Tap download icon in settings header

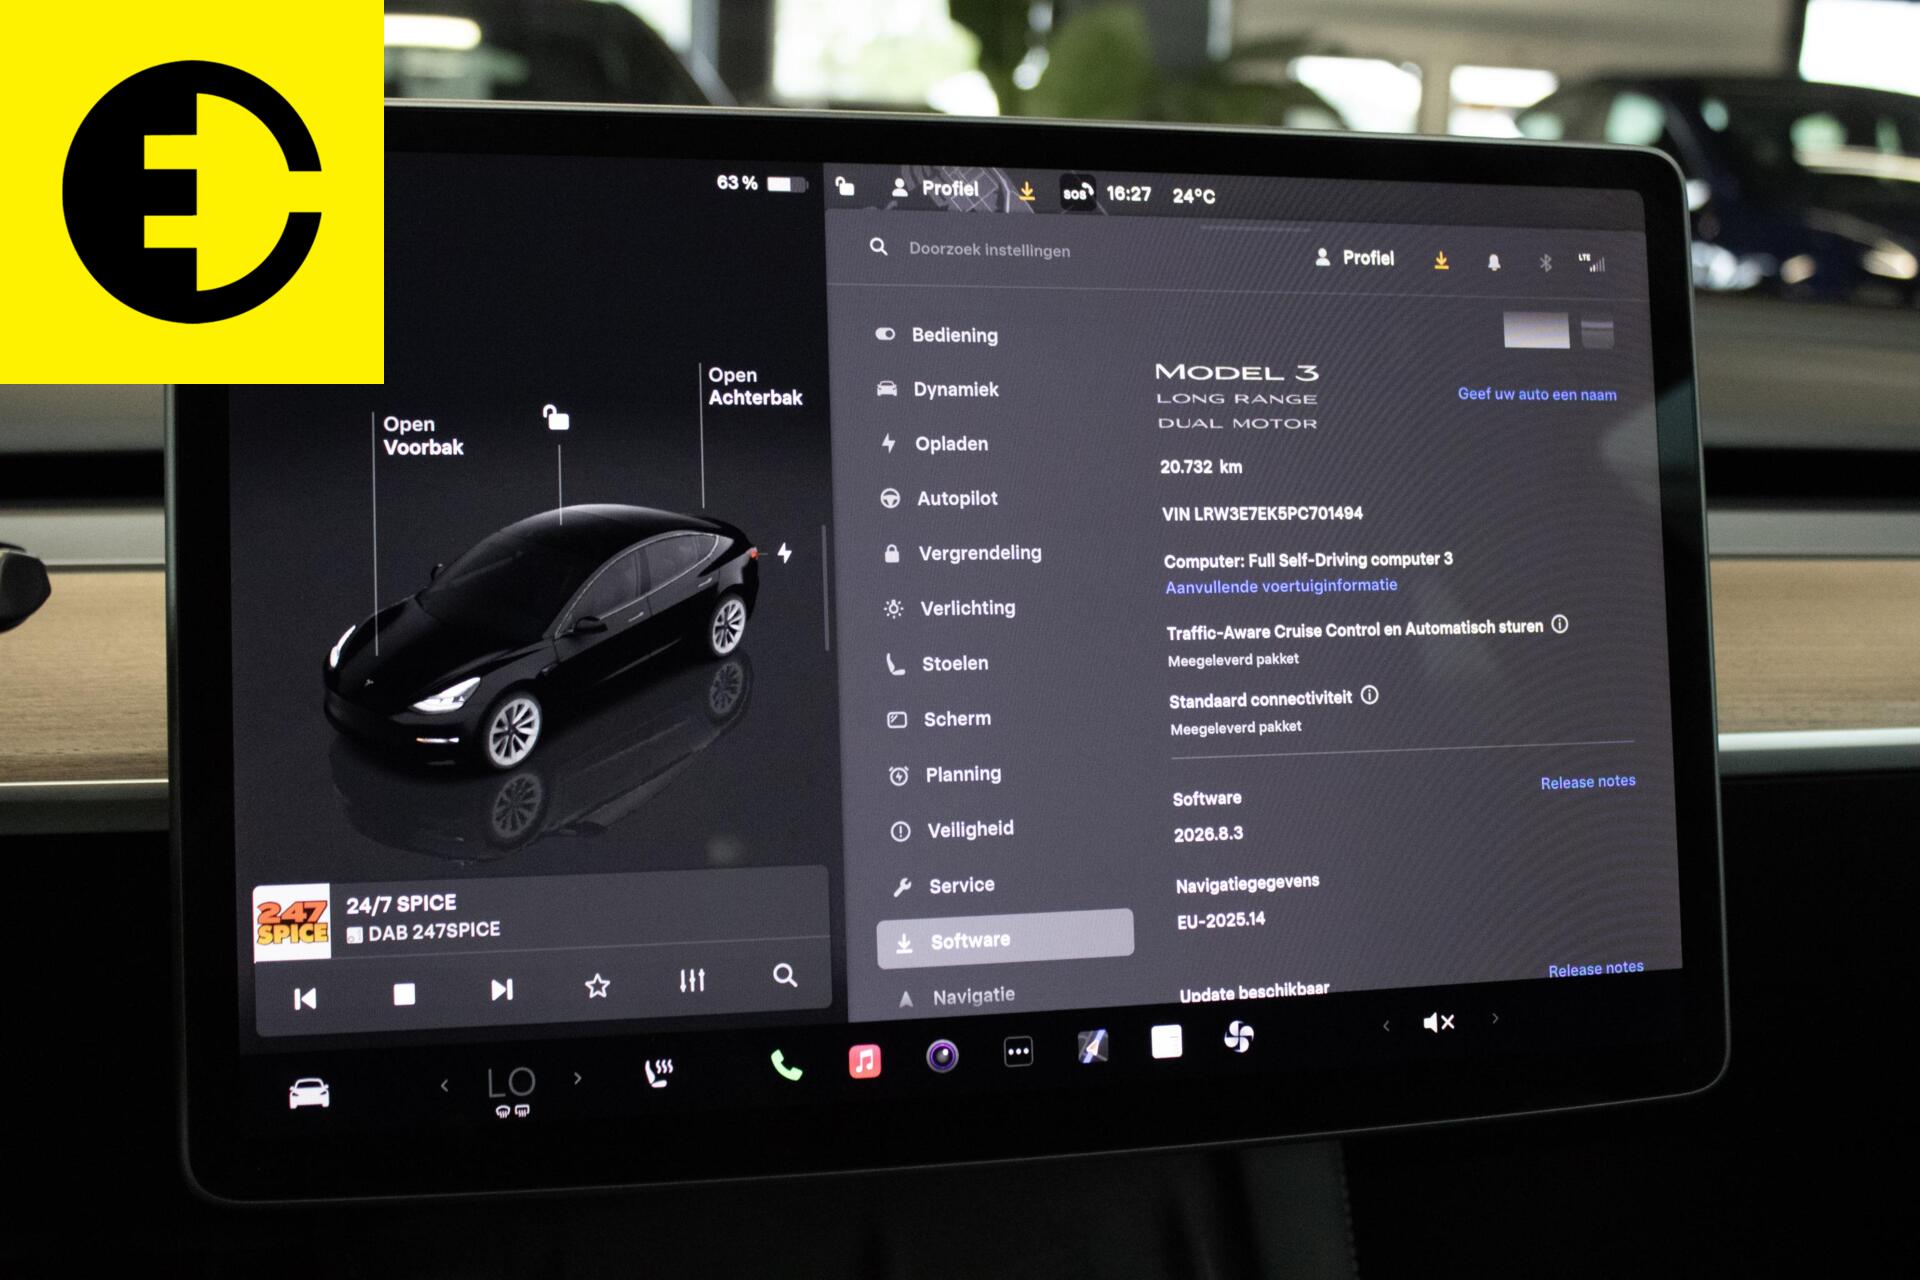[x=1441, y=260]
